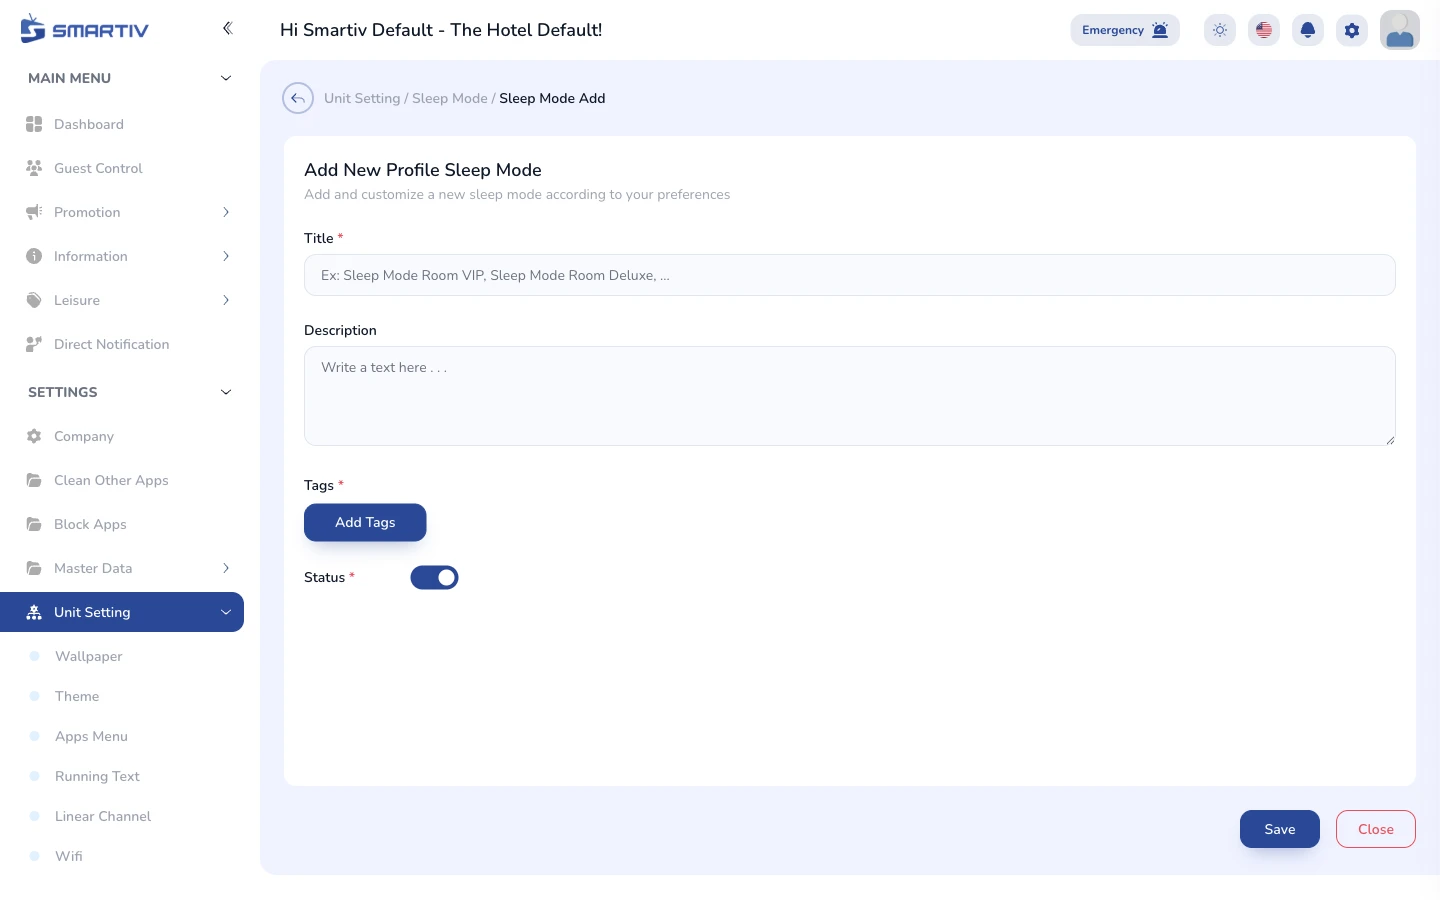Click the Block Apps folder icon
This screenshot has width=1440, height=900.
(x=34, y=524)
